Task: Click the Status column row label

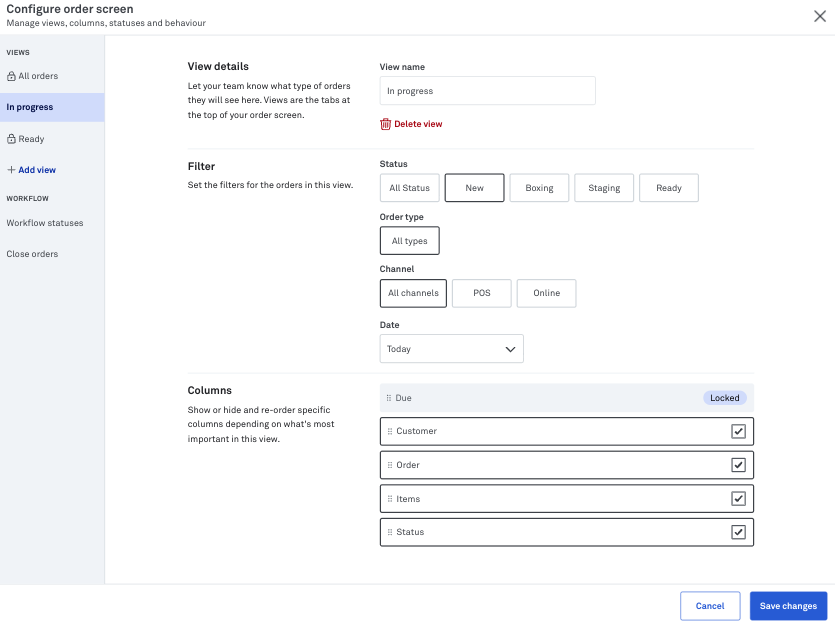Action: point(410,532)
